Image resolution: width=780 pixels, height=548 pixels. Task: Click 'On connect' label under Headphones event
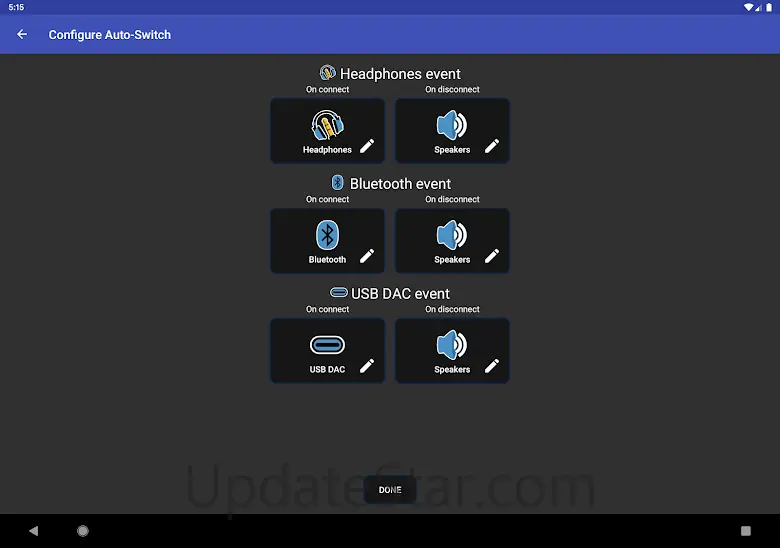(x=327, y=90)
